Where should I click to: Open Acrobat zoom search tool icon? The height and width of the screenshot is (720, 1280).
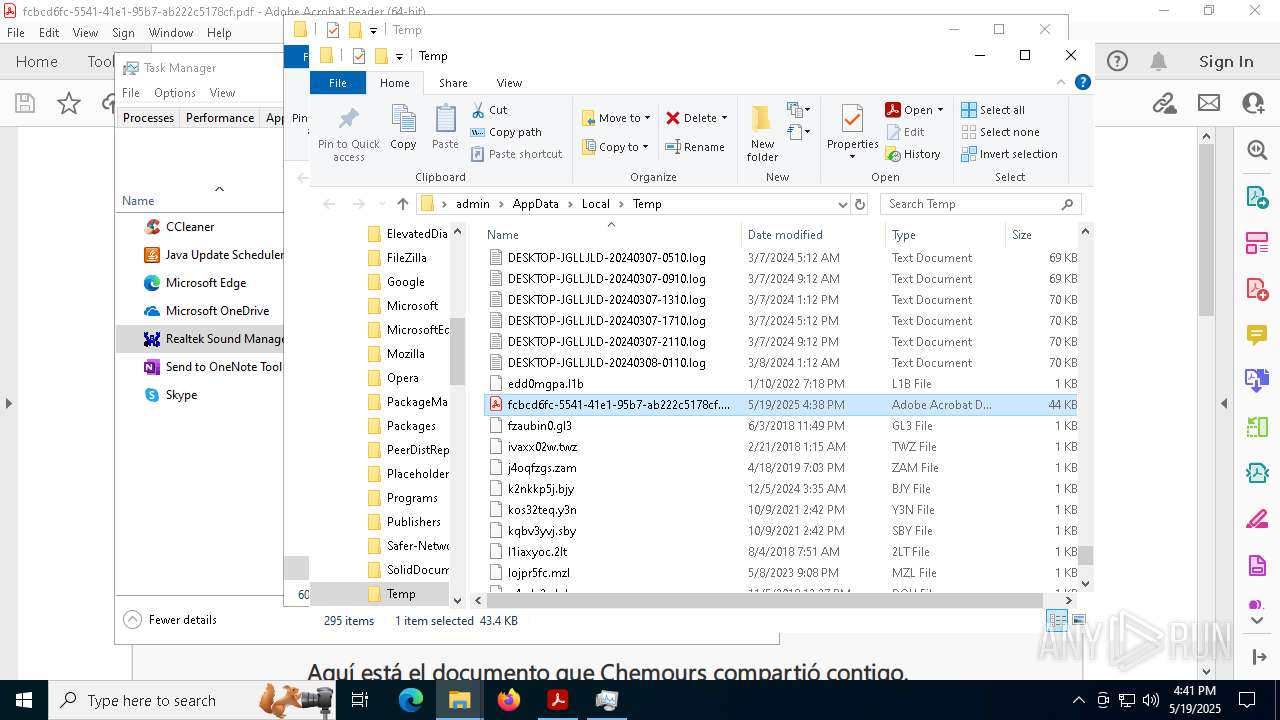pos(1257,150)
